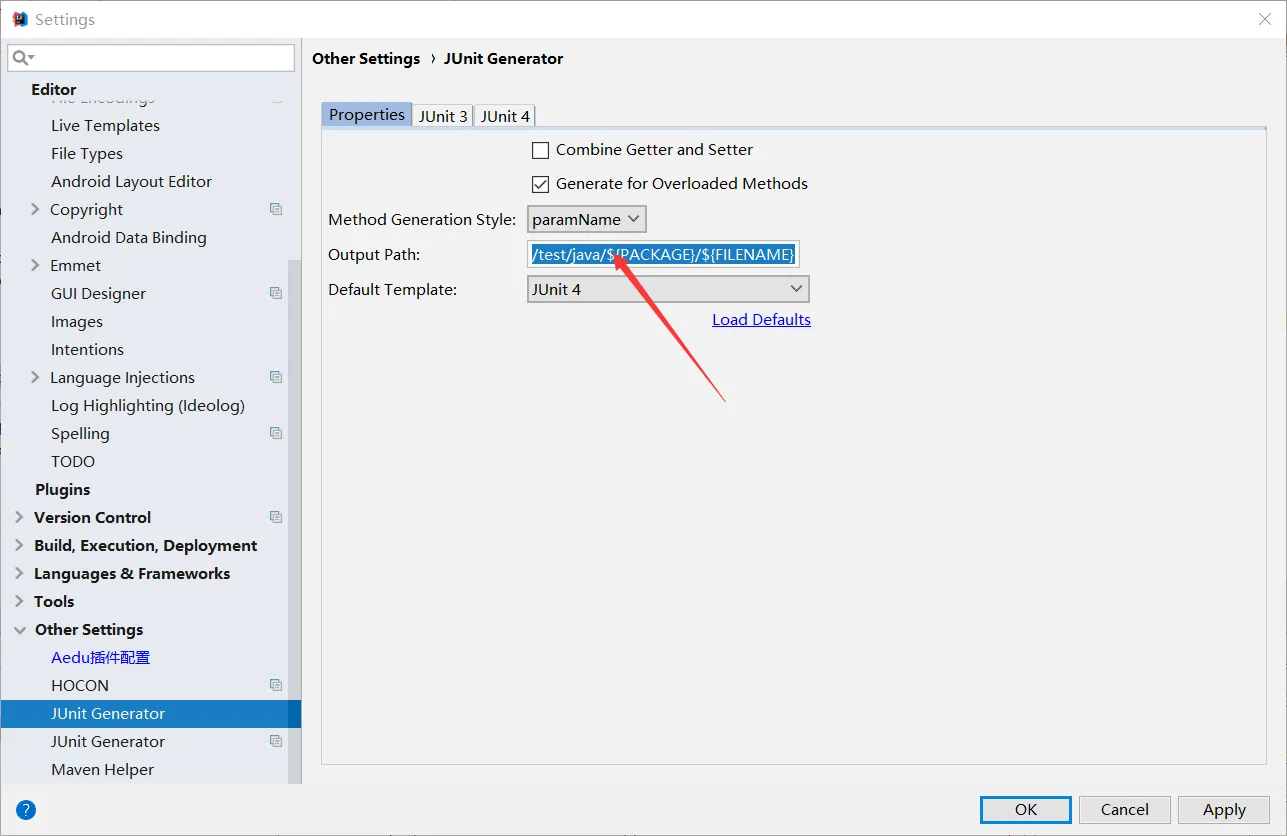1287x836 pixels.
Task: Click the settings tree vertical scrollbar
Action: click(294, 520)
